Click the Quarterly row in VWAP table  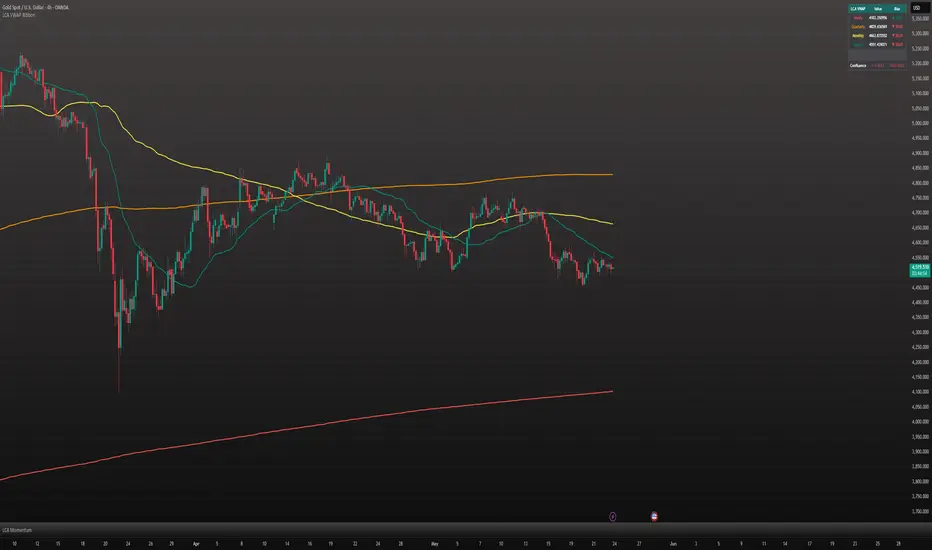877,27
